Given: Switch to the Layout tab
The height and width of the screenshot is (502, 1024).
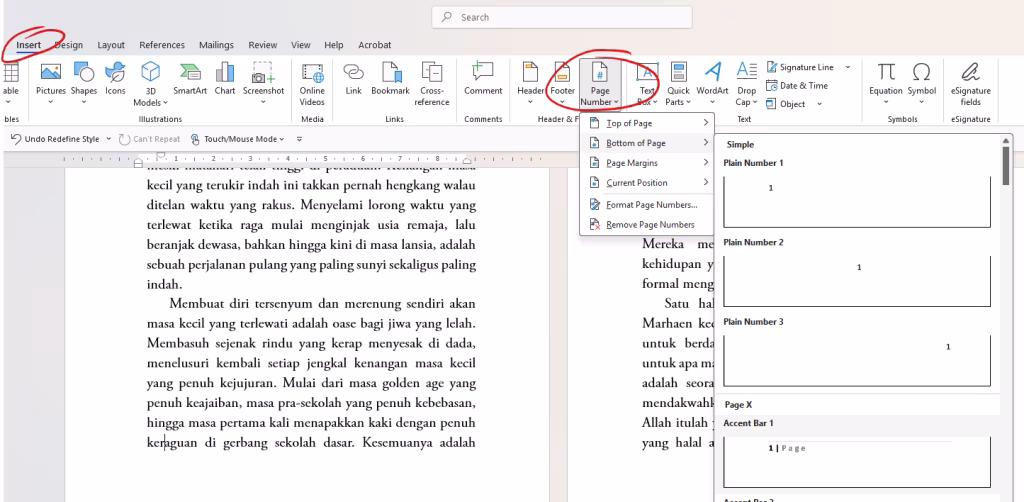Looking at the screenshot, I should coord(111,45).
